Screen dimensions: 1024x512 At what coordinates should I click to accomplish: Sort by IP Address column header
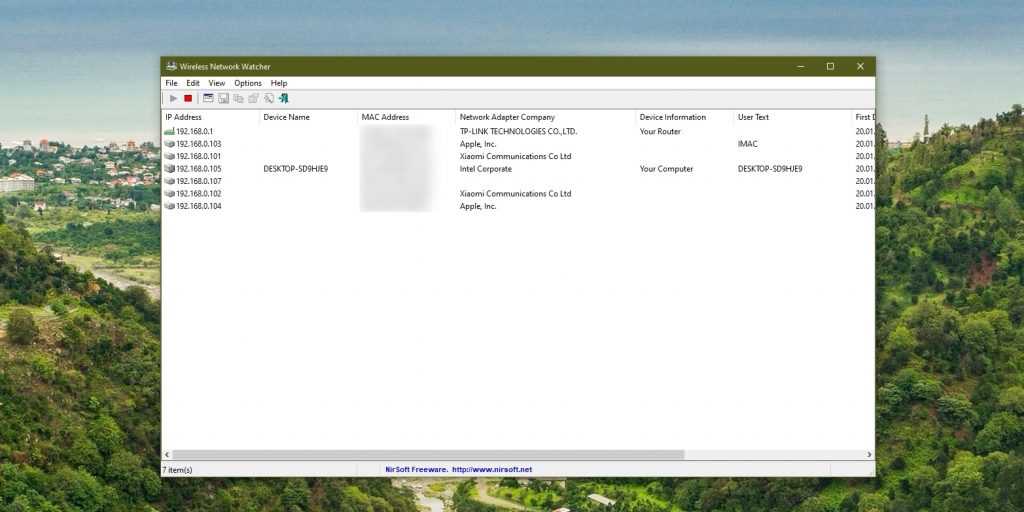coord(184,117)
